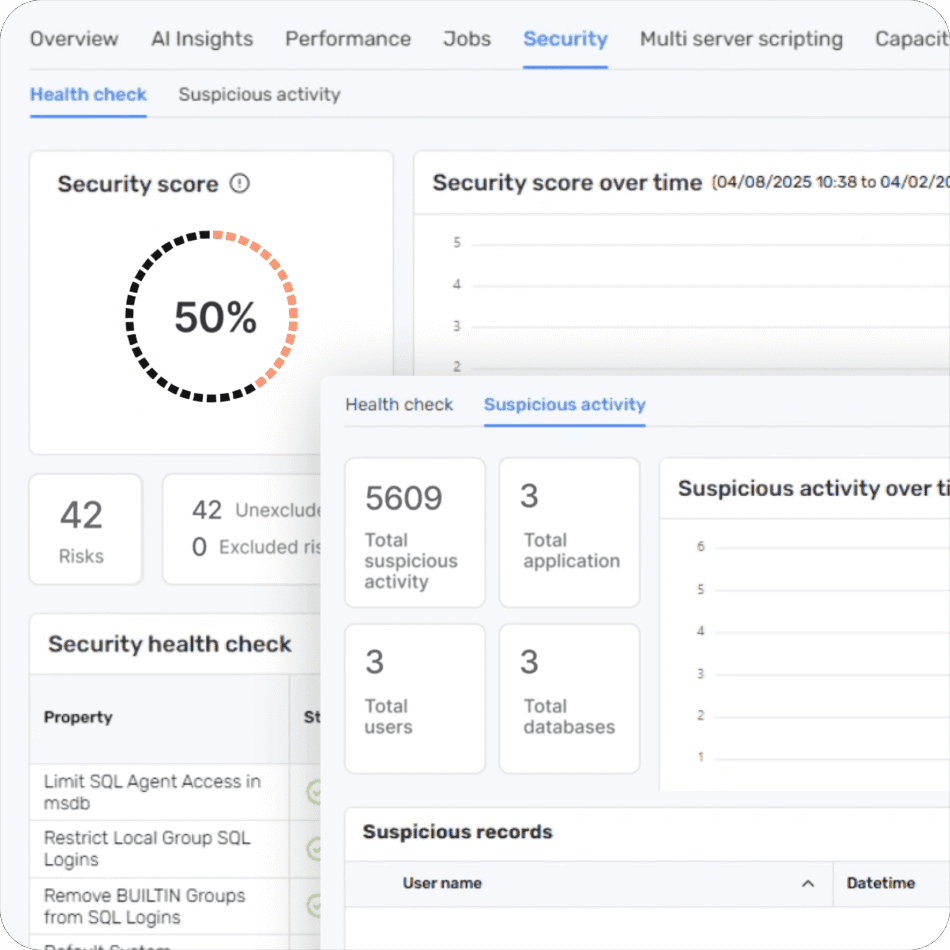This screenshot has height=950, width=950.
Task: Select Remove BUILTIN Groups from SQL Logins row
Action: 175,906
